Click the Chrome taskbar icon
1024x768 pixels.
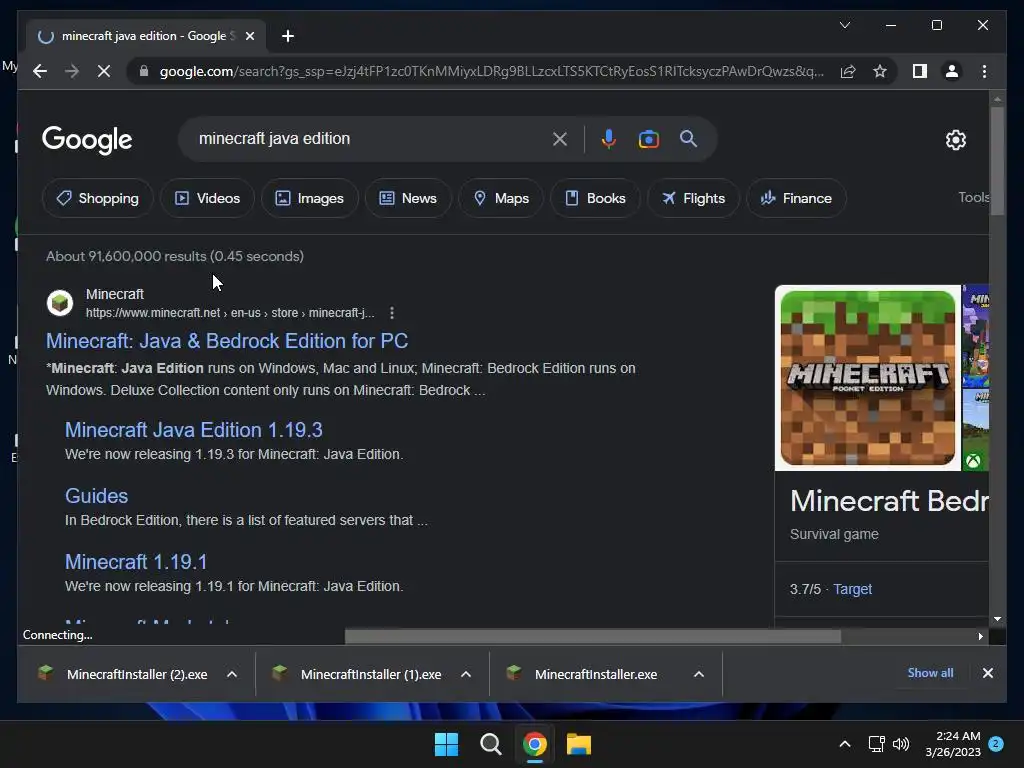tap(535, 744)
